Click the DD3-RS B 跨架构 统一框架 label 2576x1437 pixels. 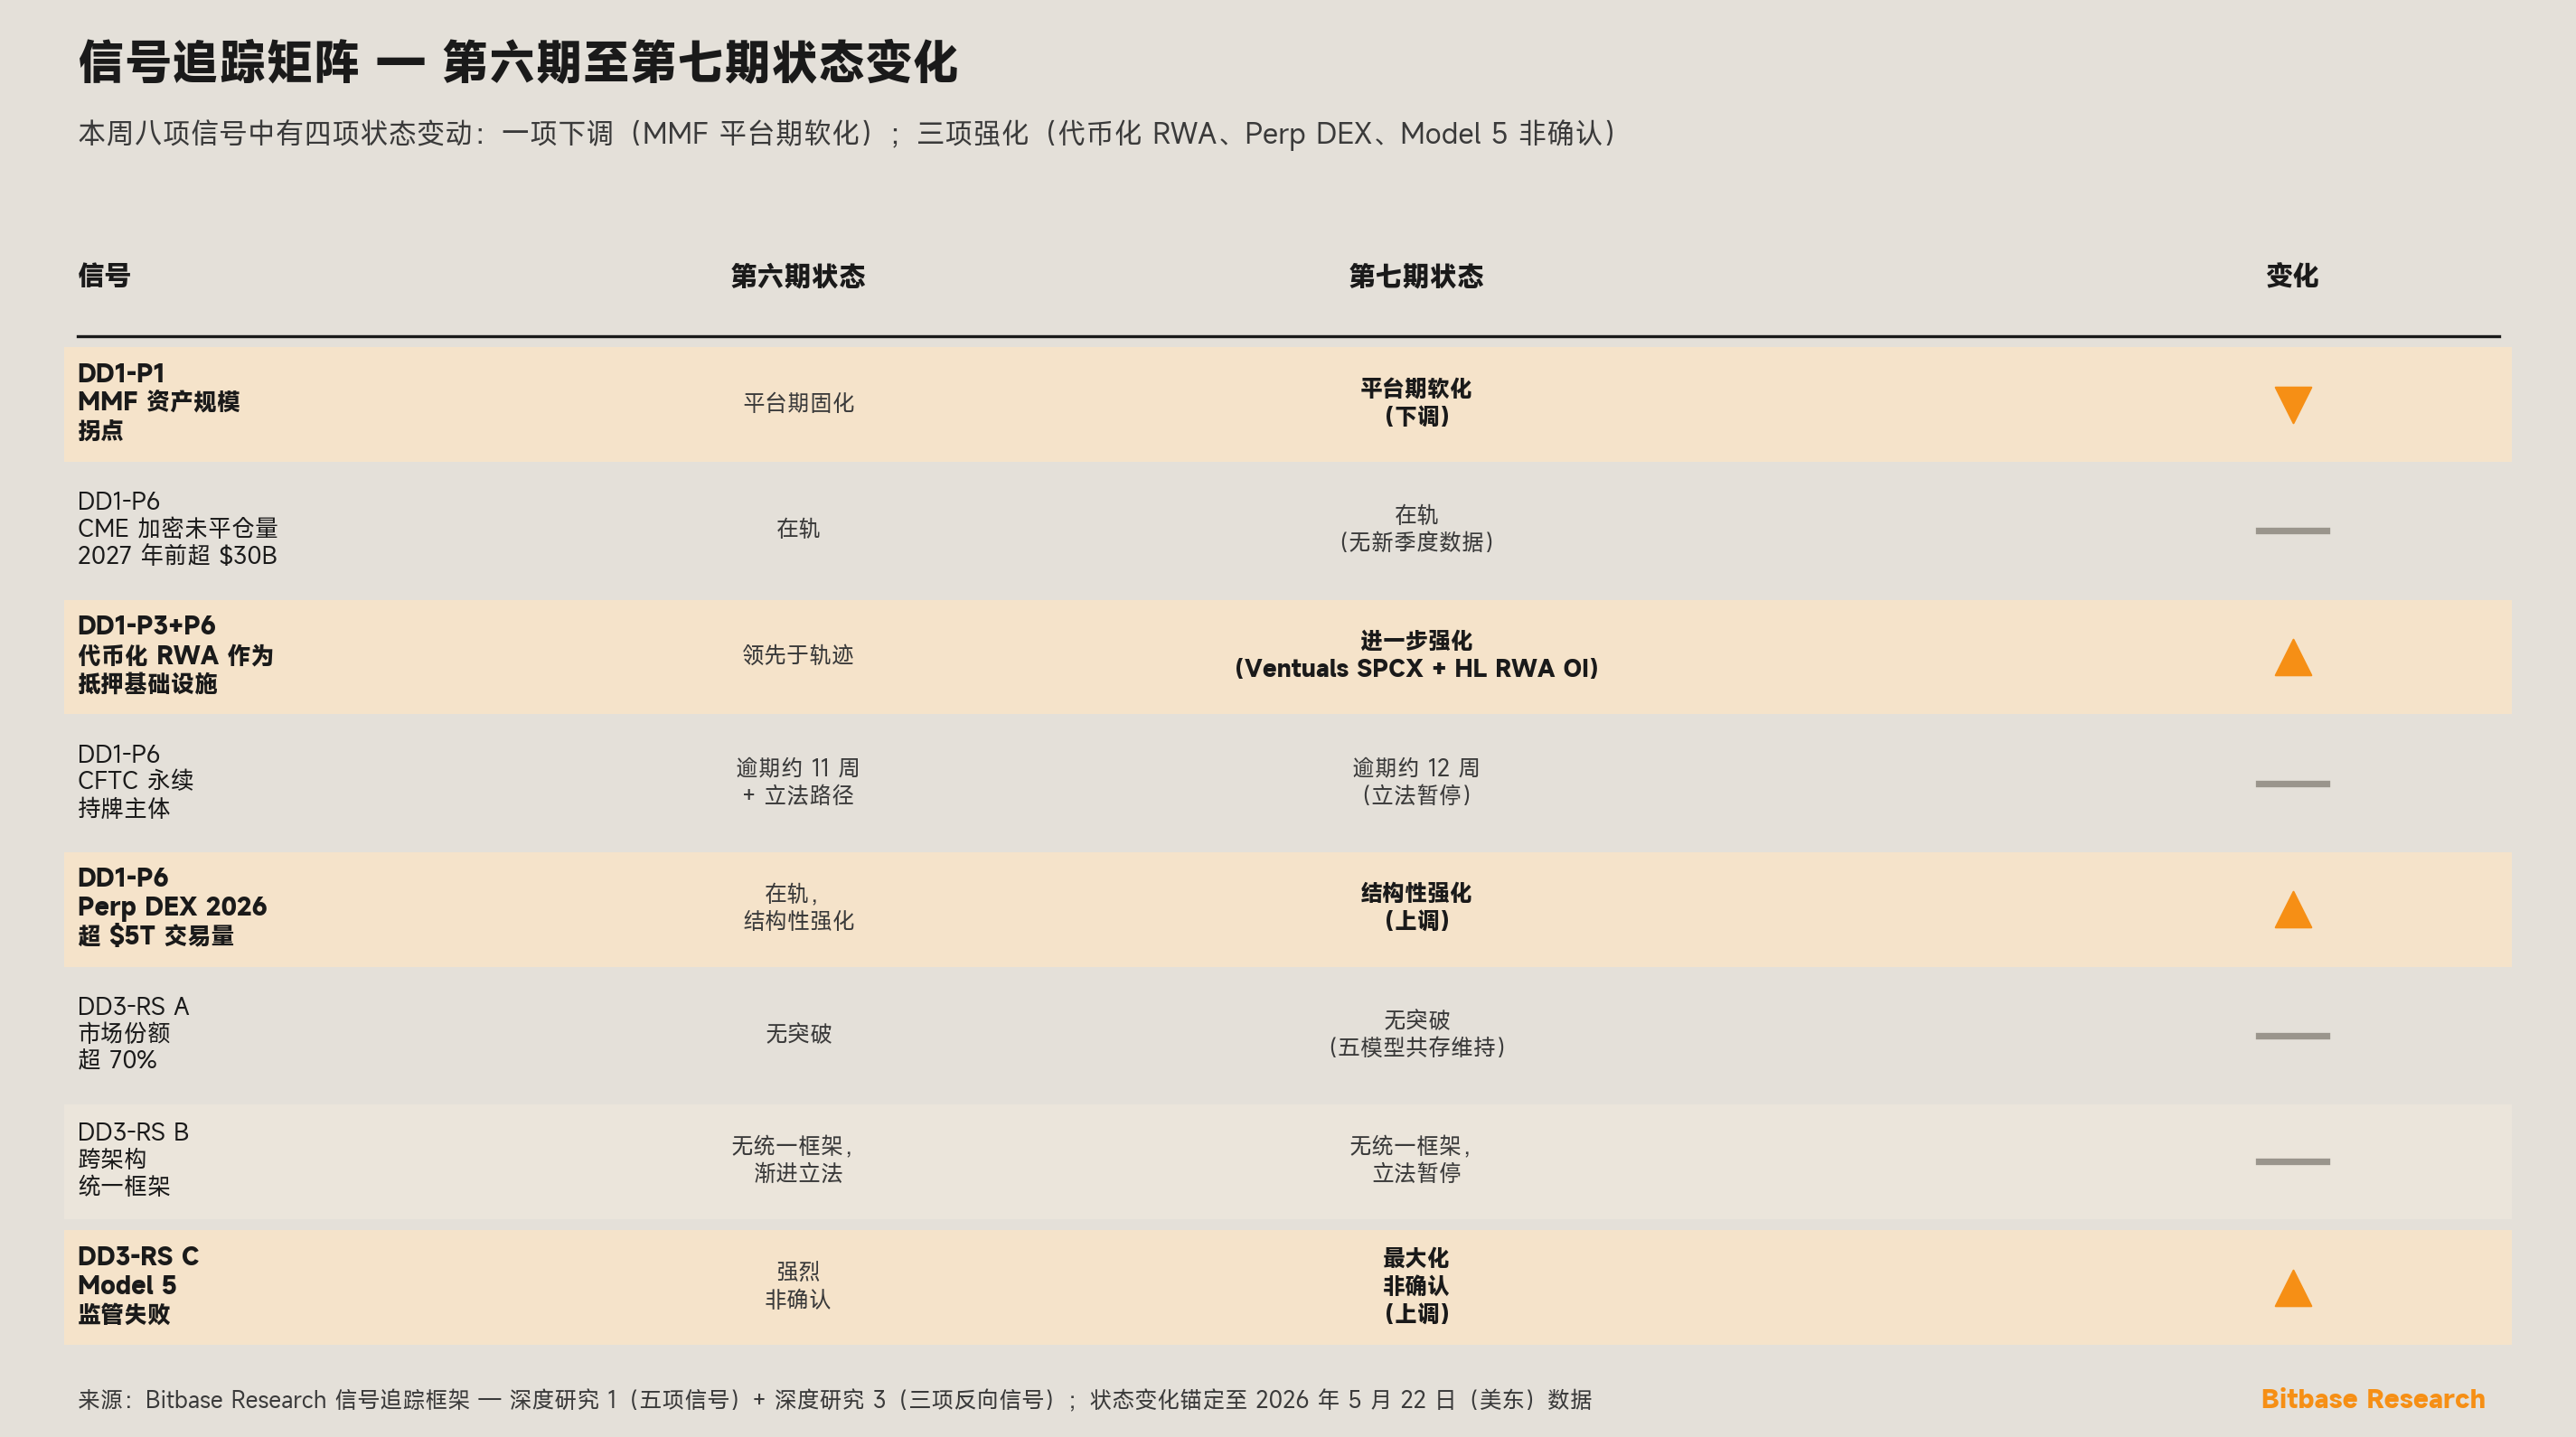(x=134, y=1159)
